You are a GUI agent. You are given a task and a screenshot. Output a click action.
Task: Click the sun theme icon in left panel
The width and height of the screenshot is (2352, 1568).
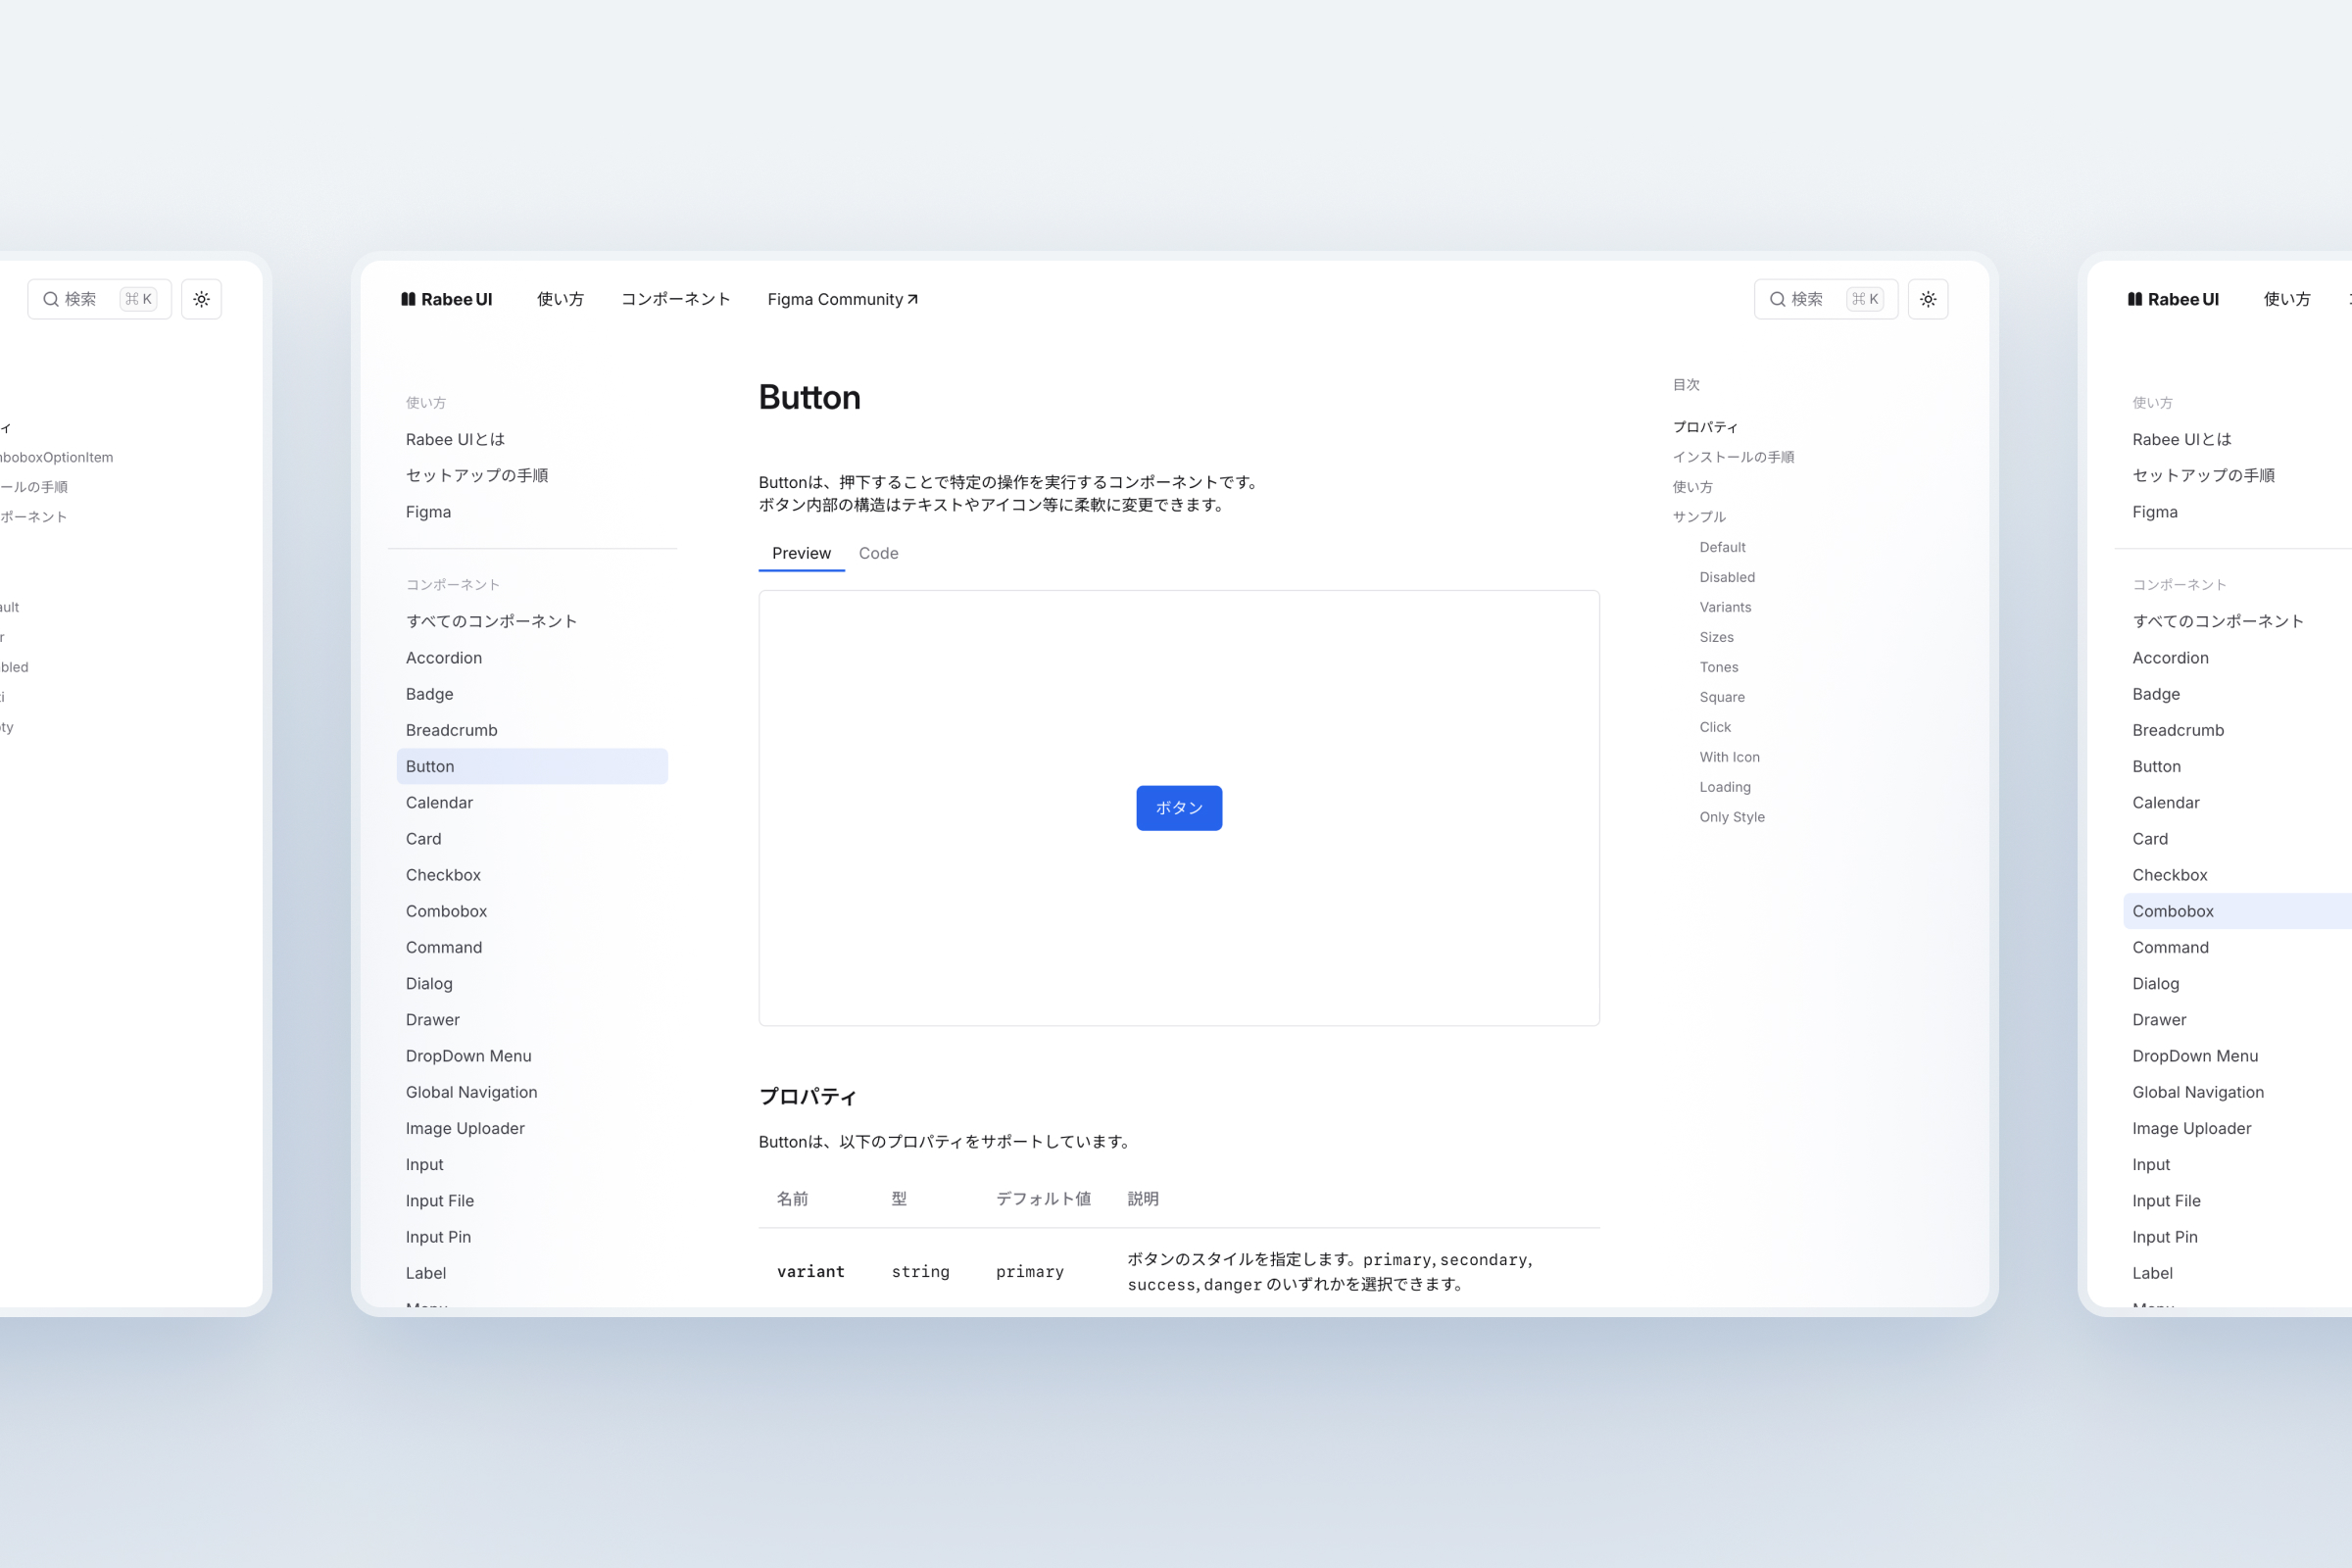201,299
